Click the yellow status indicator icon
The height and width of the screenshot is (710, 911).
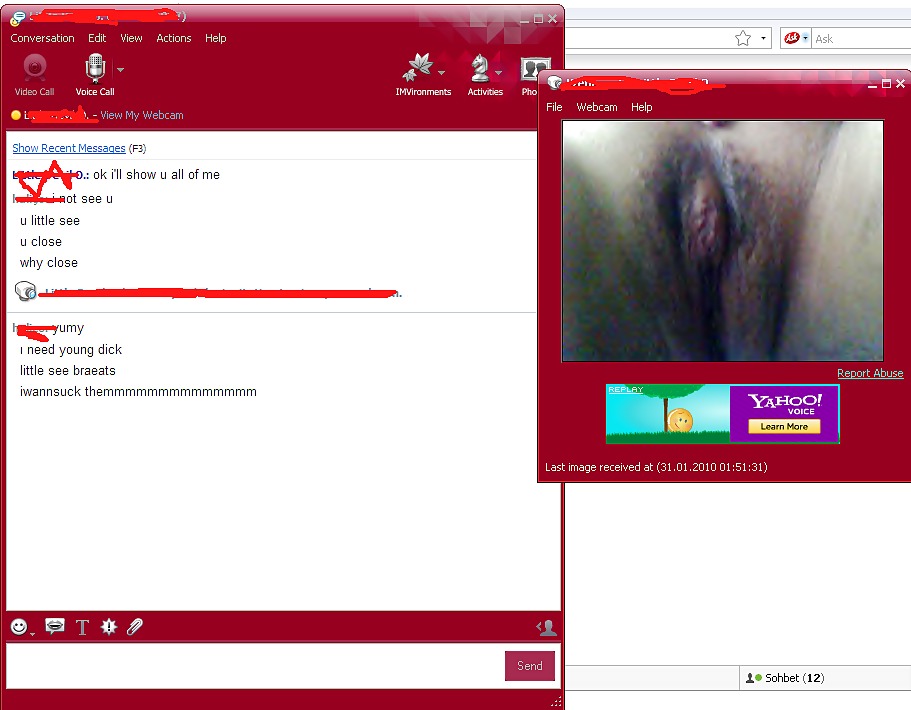[x=16, y=115]
